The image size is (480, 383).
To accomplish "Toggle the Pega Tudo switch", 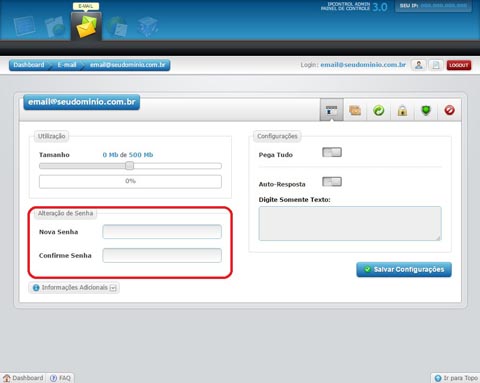I will (332, 152).
